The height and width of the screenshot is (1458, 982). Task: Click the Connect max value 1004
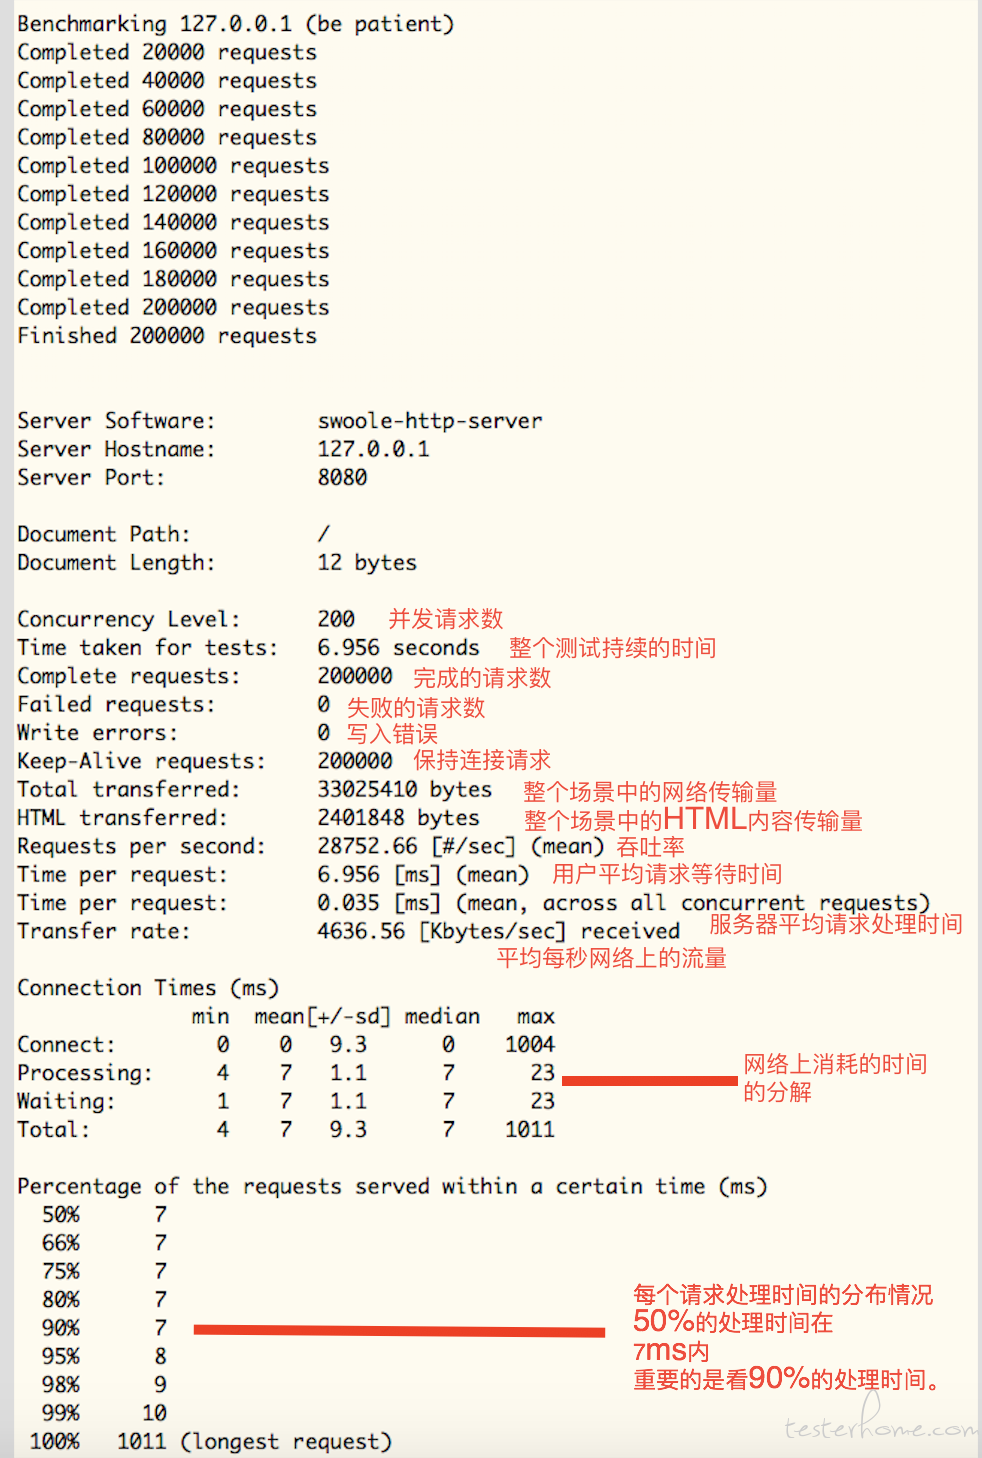point(530,1045)
